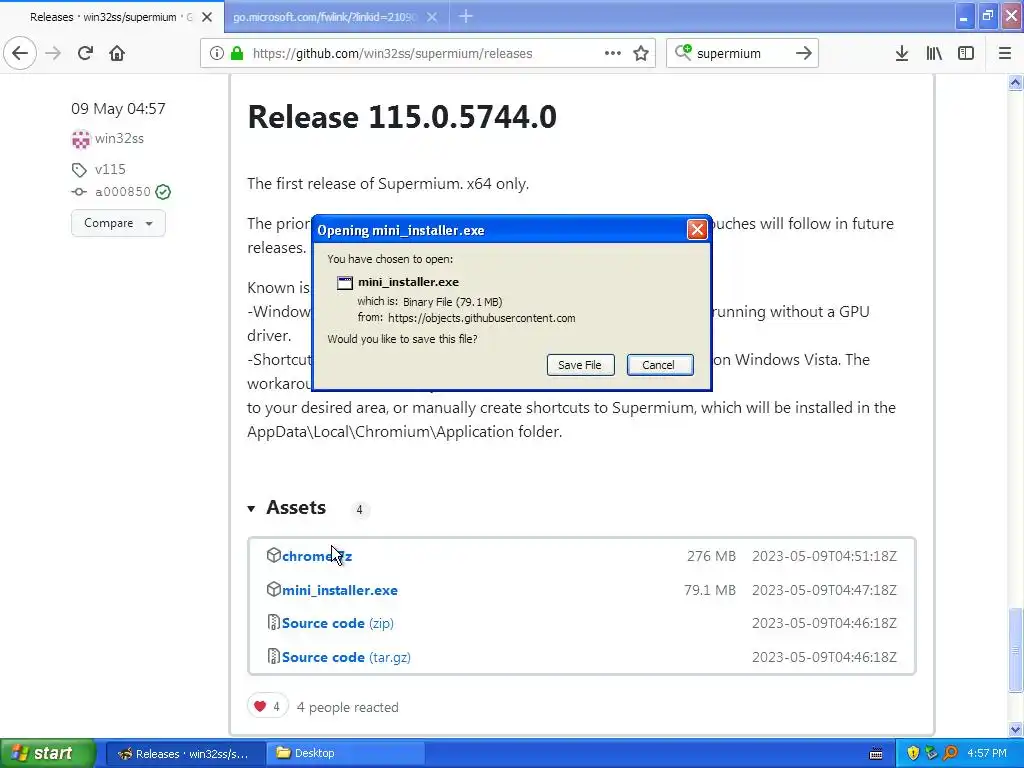Collapse the Assets section triangle
The width and height of the screenshot is (1024, 768).
click(x=251, y=508)
